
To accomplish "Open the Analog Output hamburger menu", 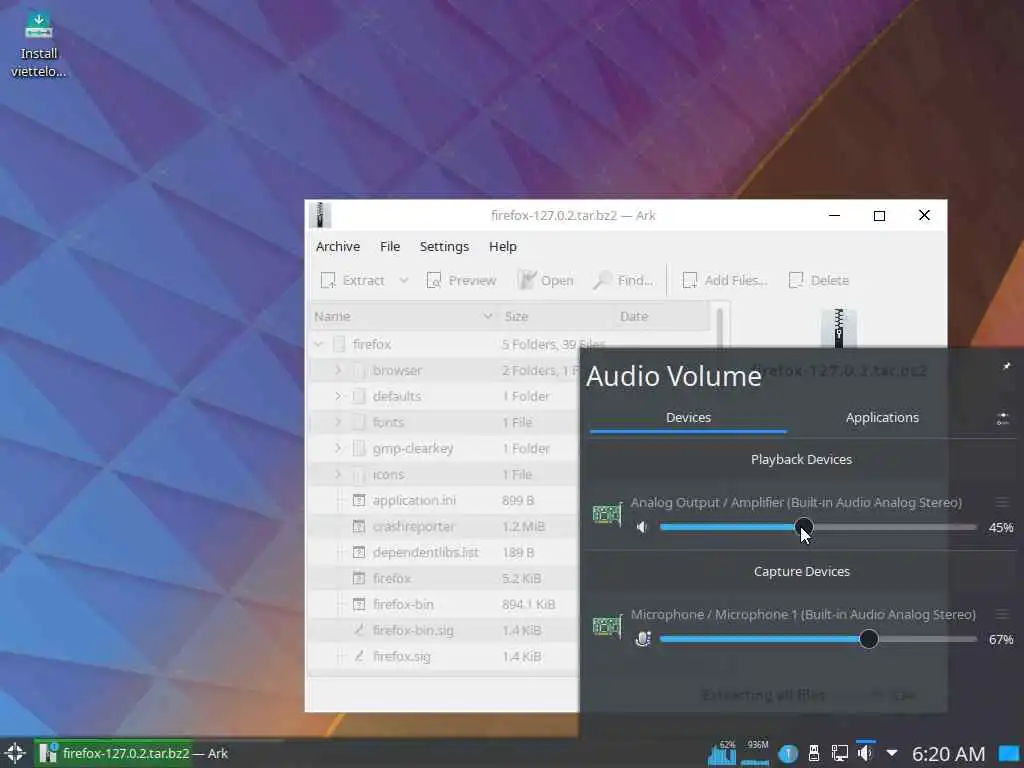I will pyautogui.click(x=1002, y=502).
